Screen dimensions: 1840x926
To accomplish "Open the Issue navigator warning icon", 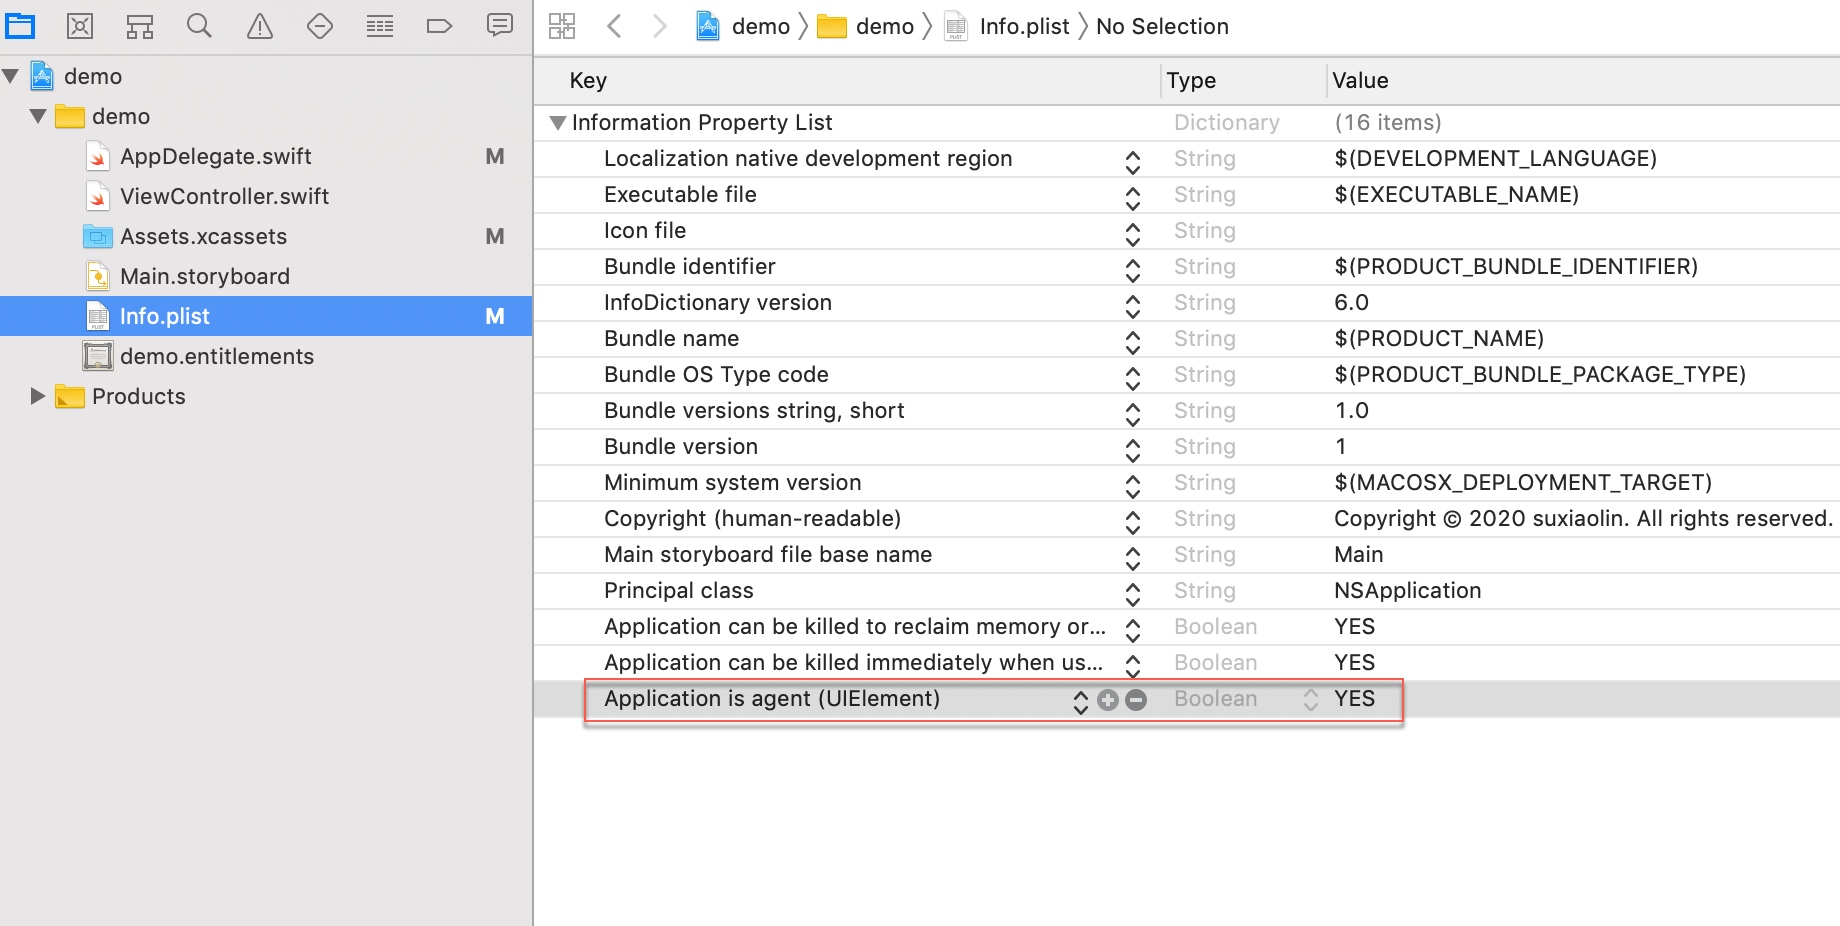I will [x=260, y=26].
